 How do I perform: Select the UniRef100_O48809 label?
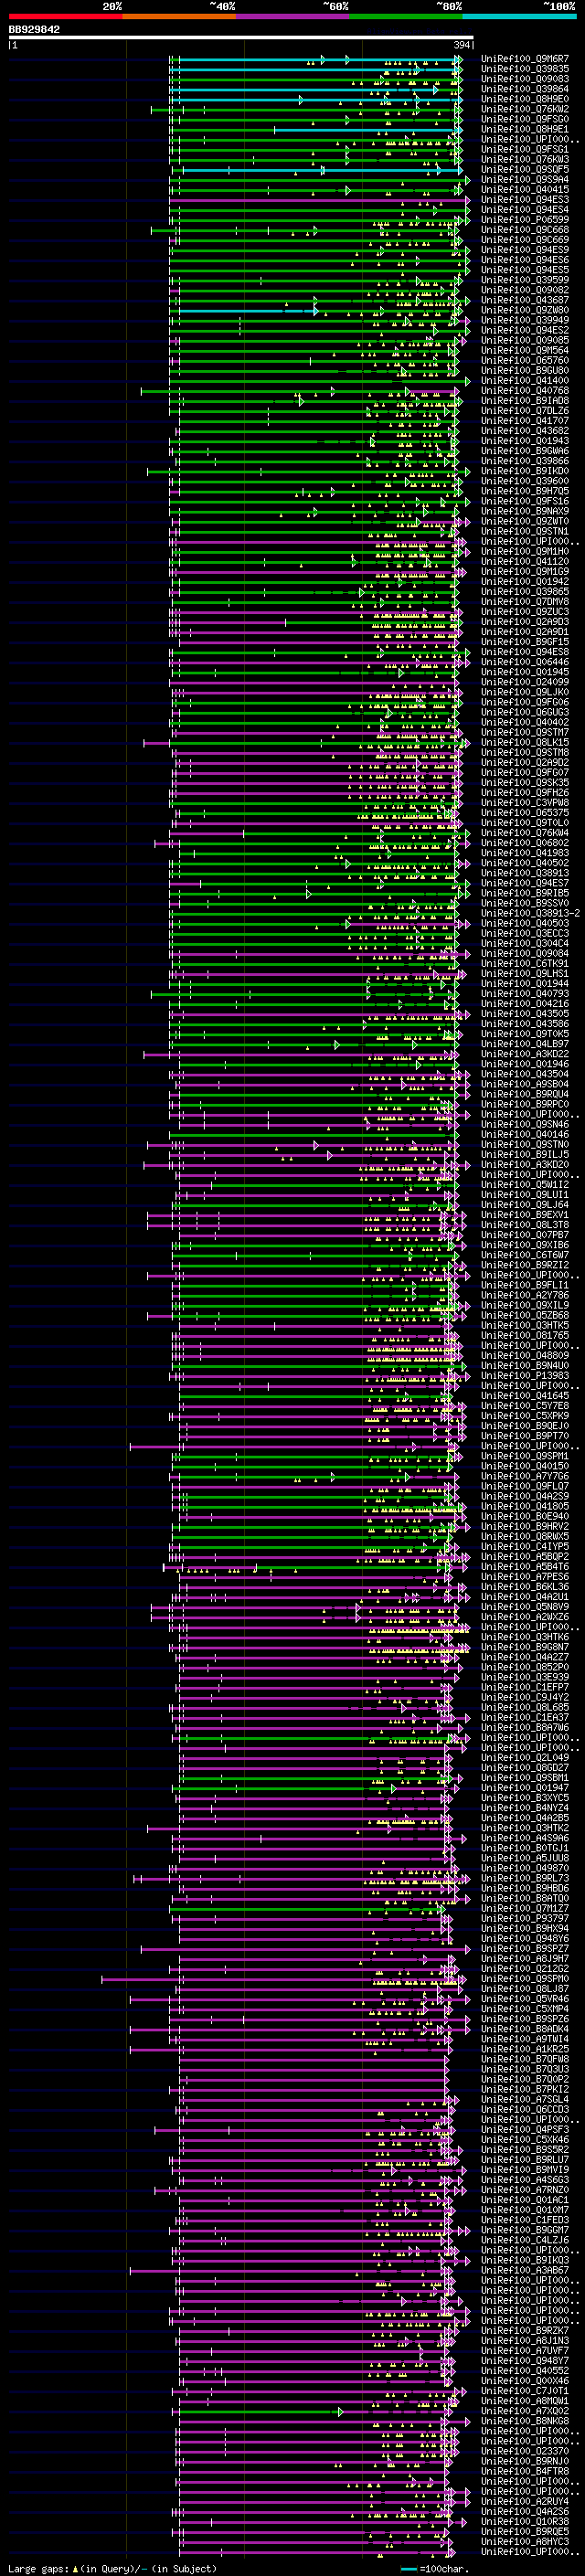click(525, 1355)
